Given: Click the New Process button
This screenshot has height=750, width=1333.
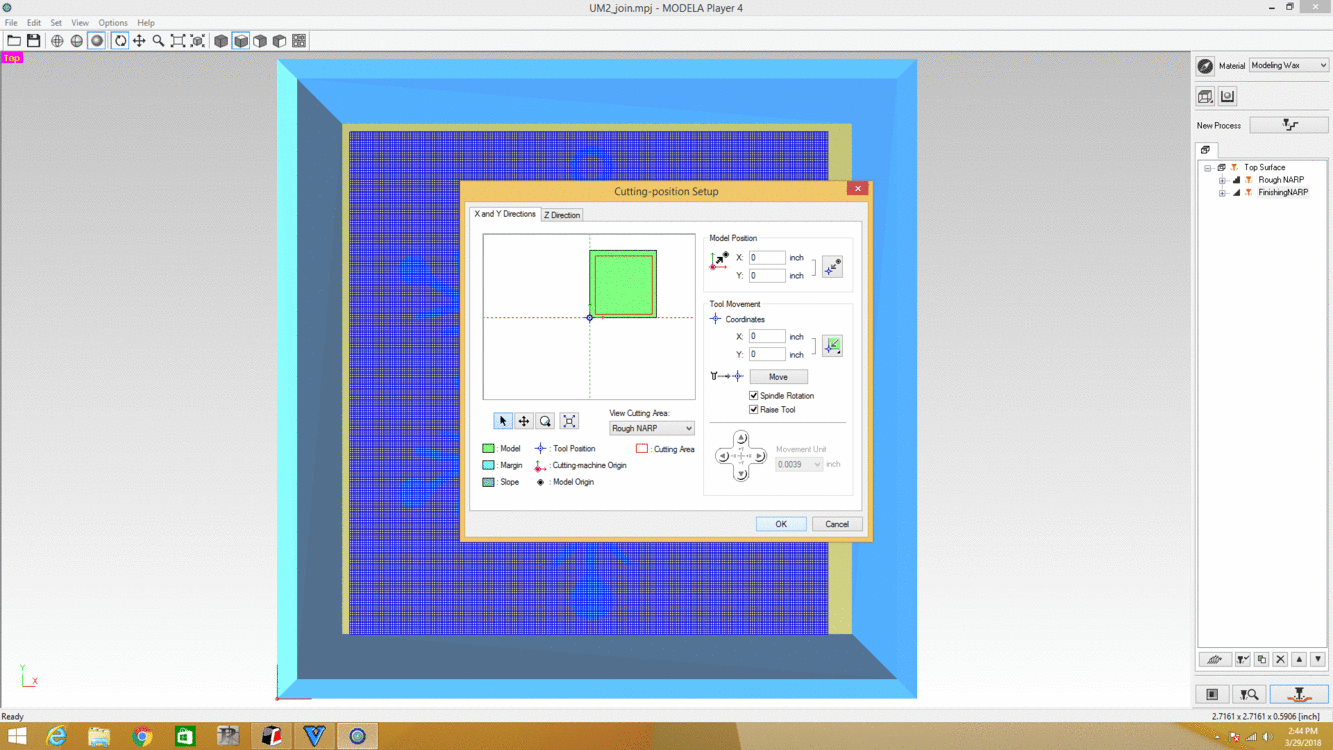Looking at the screenshot, I should [1289, 125].
